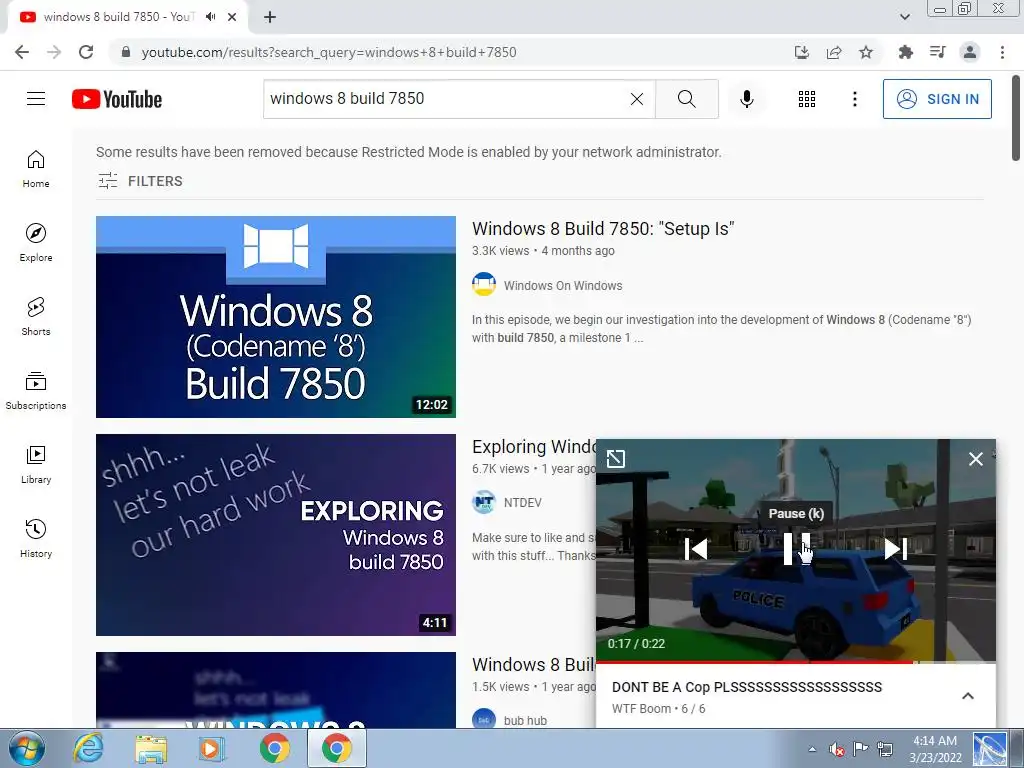The height and width of the screenshot is (768, 1024).
Task: Expand the miniplayer to full watch page
Action: pyautogui.click(x=616, y=458)
